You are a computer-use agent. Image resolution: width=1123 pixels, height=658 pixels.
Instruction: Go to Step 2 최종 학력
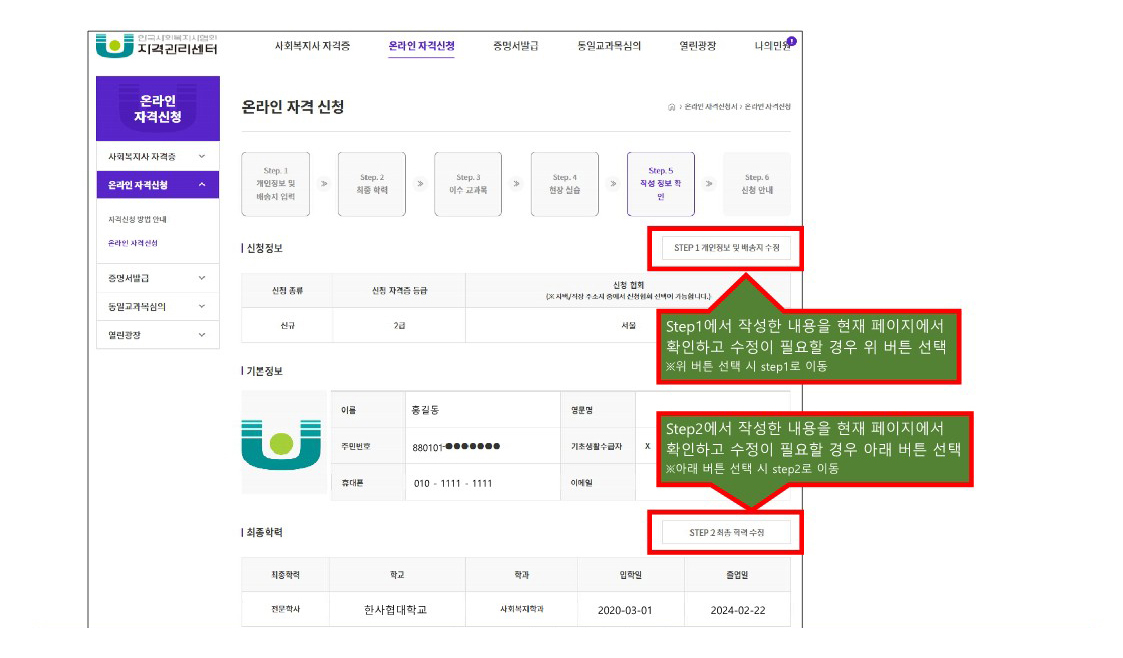click(x=372, y=184)
